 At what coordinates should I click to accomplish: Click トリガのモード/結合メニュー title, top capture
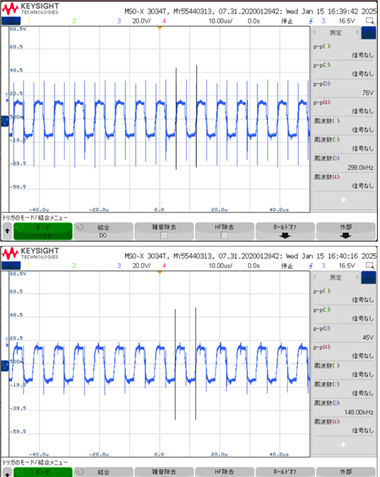(35, 217)
